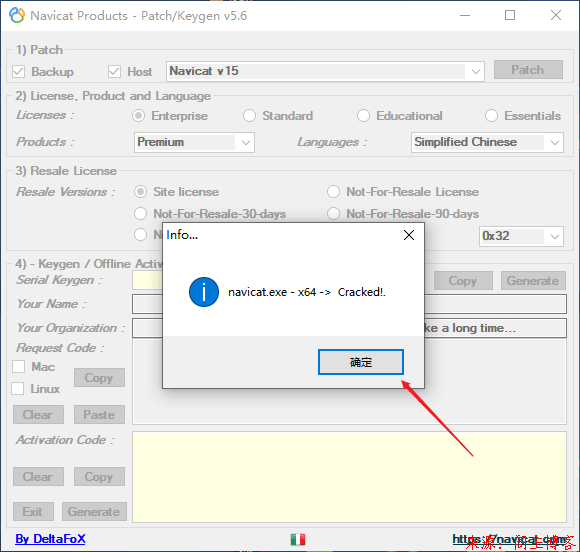Click the 确定 button in the Info dialog
Viewport: 580px width, 552px height.
361,362
